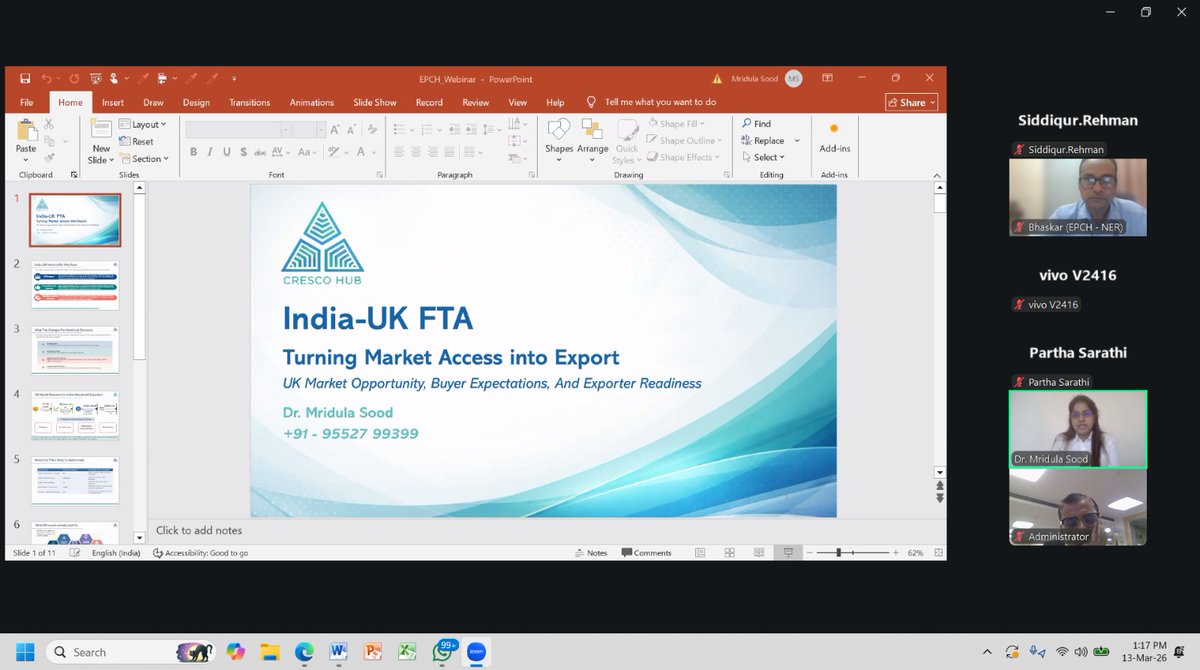Image resolution: width=1200 pixels, height=670 pixels.
Task: Click the Add-ins orange icon
Action: (834, 129)
